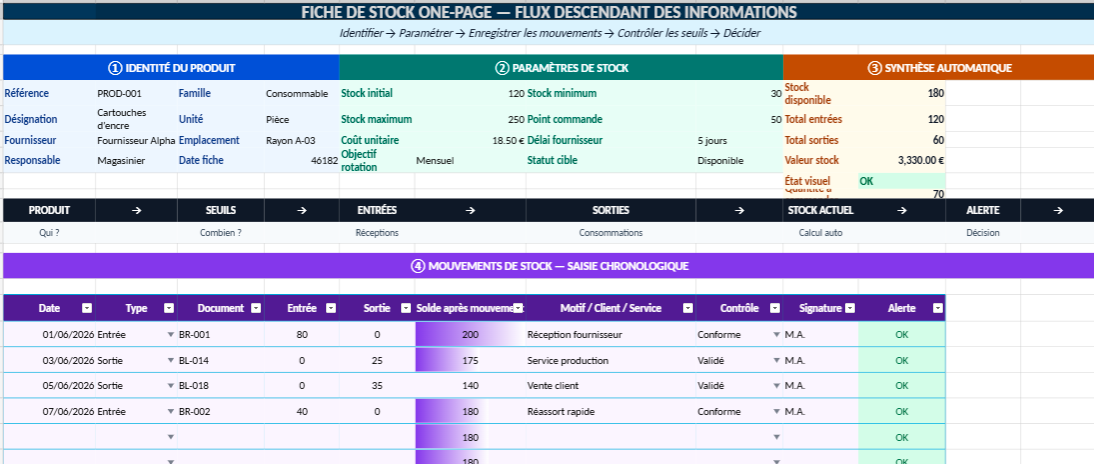This screenshot has height=464, width=1094.
Task: Click the Statut cible value Disponible
Action: (739, 160)
